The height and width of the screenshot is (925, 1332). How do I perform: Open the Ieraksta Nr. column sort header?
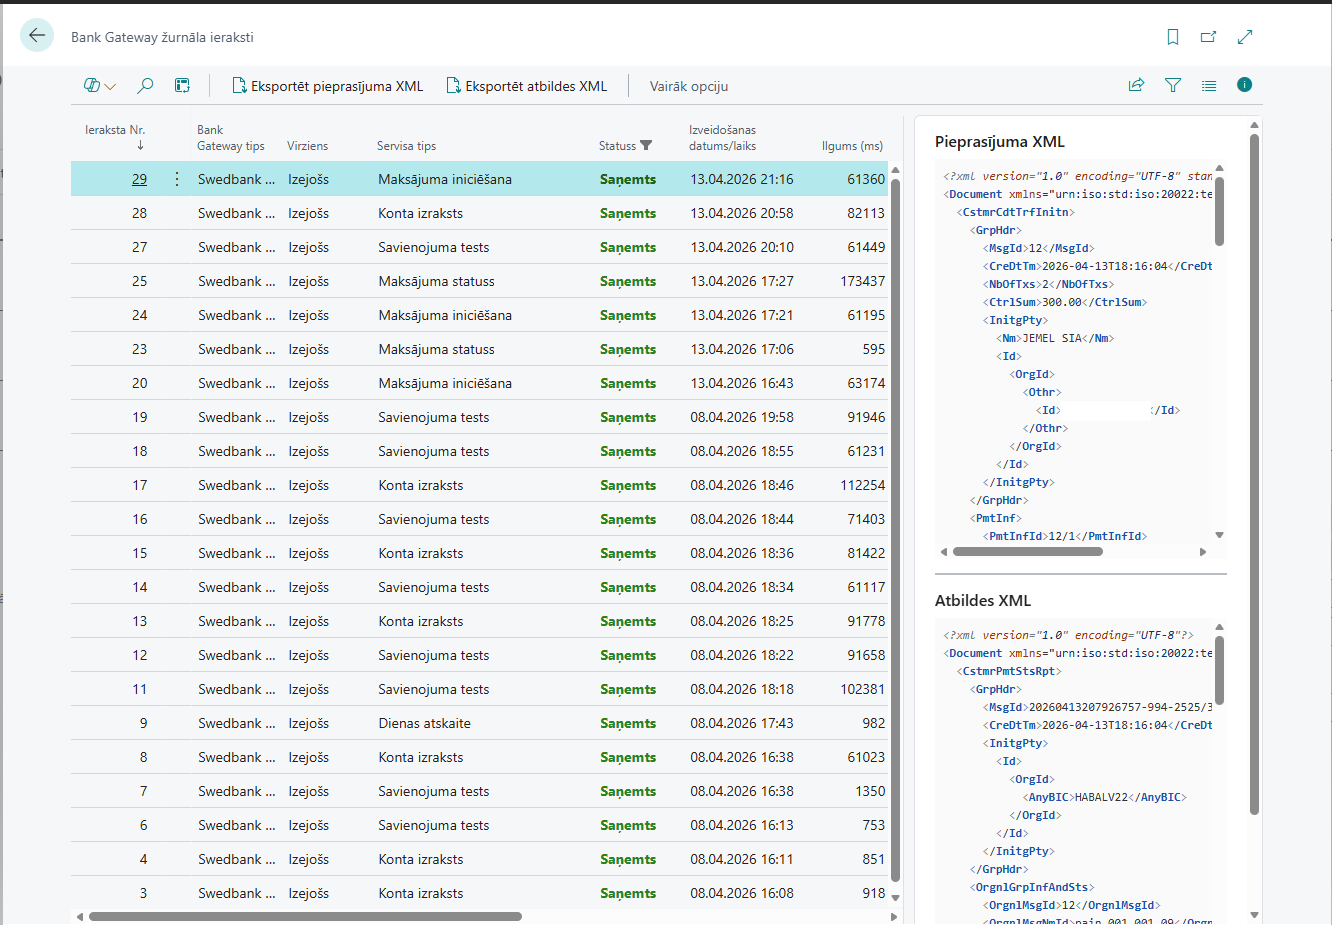115,130
